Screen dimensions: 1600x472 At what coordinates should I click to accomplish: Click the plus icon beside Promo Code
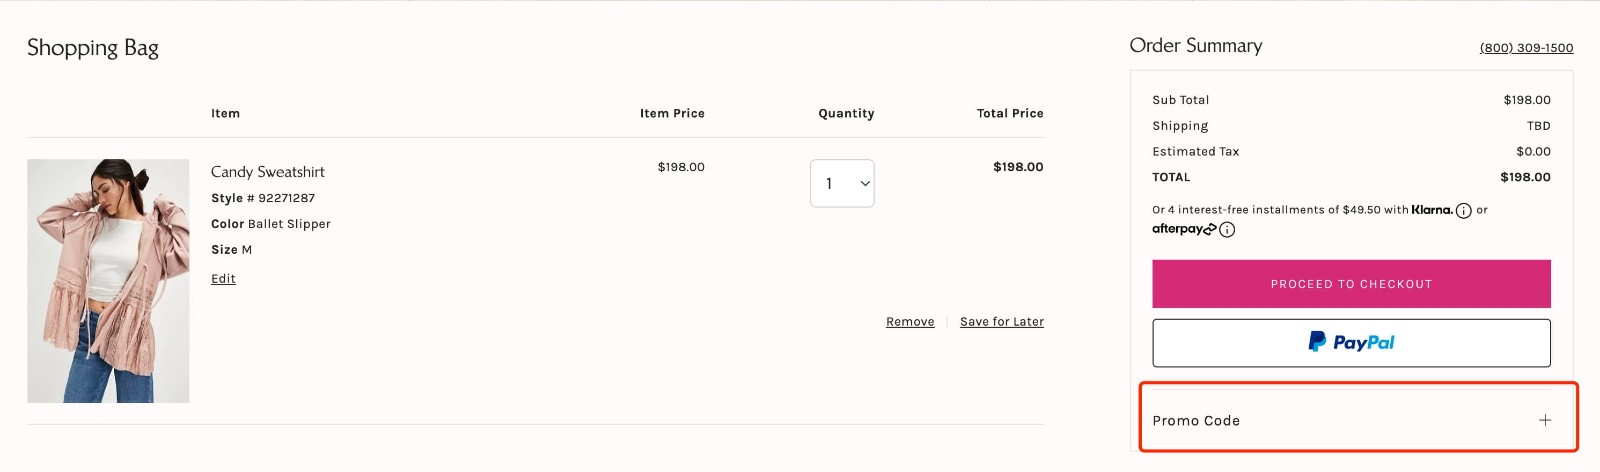1545,420
